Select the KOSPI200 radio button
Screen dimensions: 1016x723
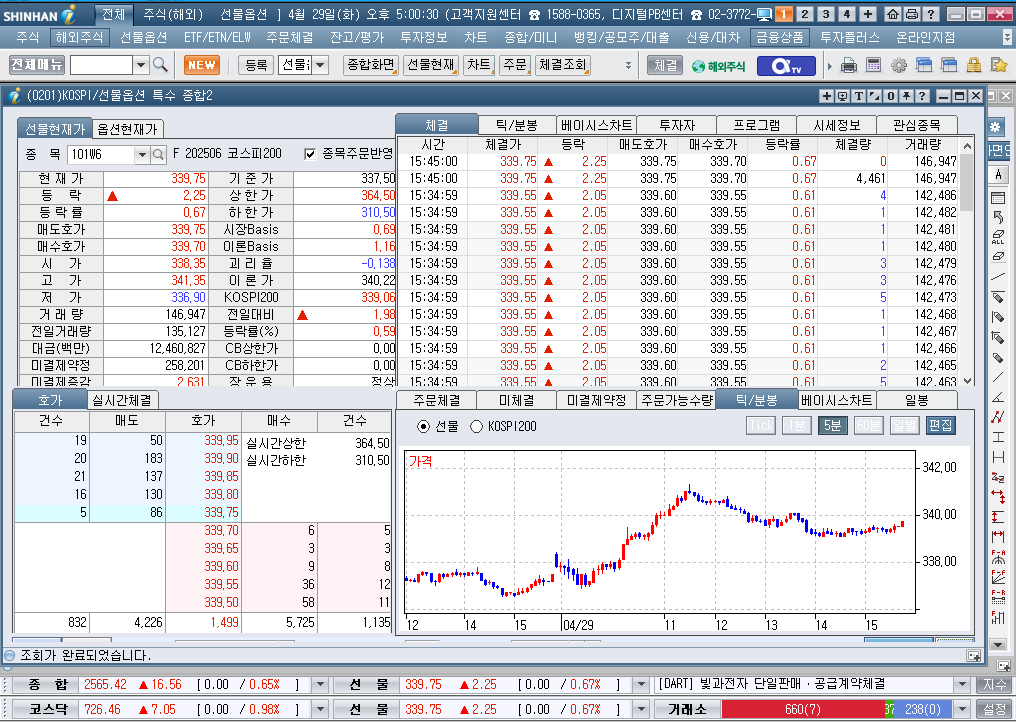pyautogui.click(x=476, y=426)
